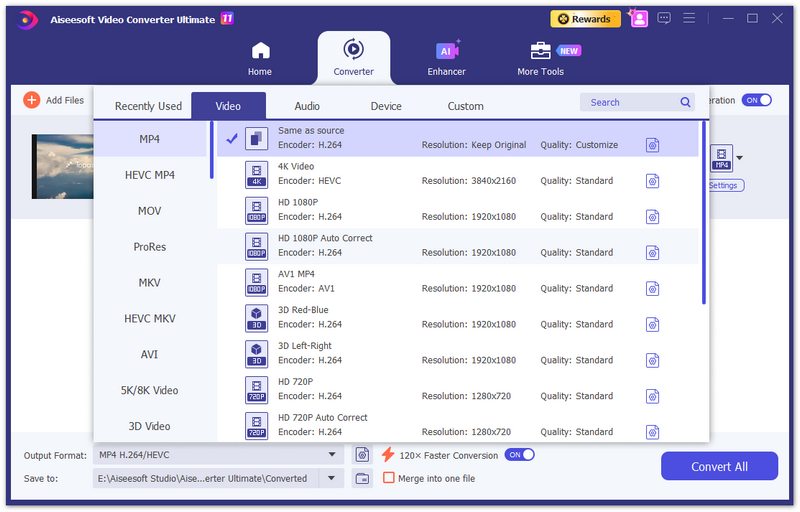800x512 pixels.
Task: Open the Save to folder icon
Action: [362, 478]
